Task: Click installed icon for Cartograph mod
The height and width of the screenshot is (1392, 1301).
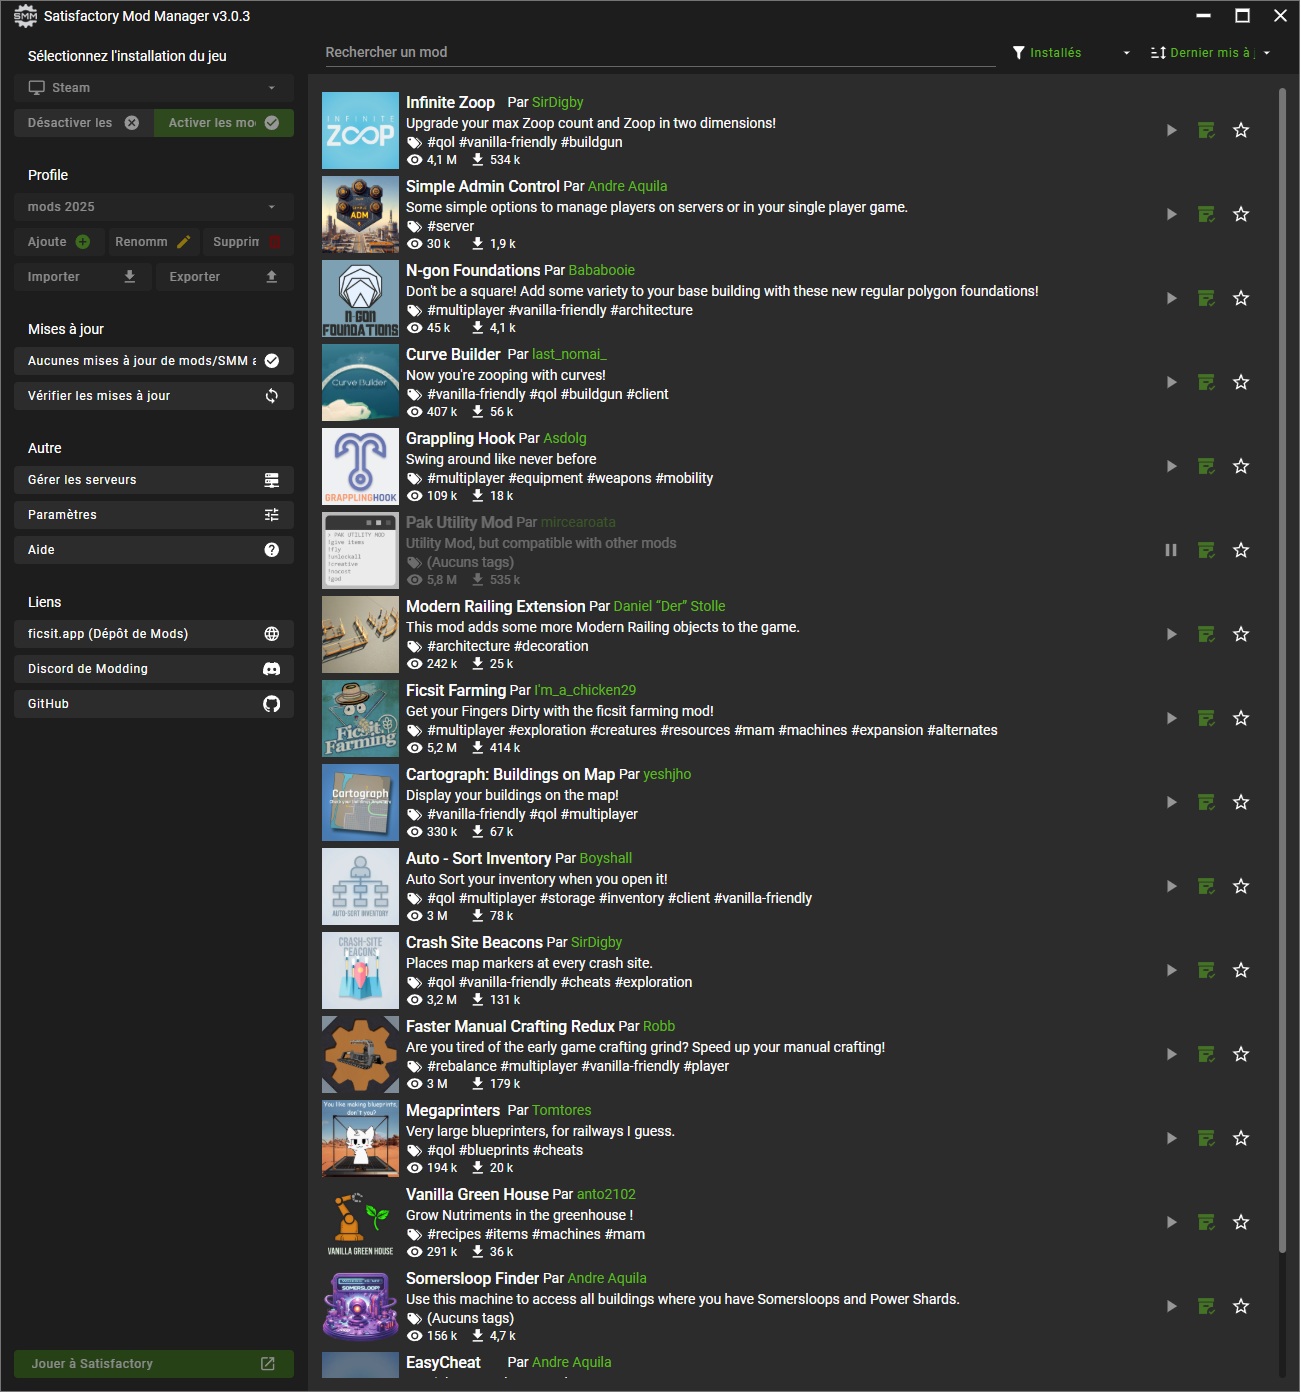Action: click(x=1206, y=802)
